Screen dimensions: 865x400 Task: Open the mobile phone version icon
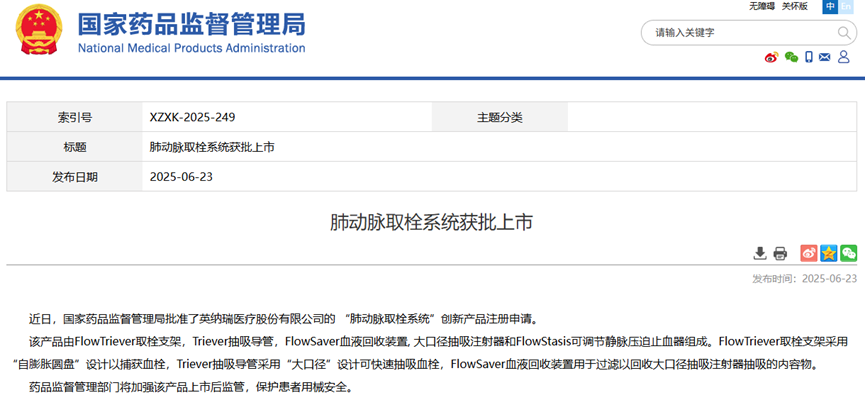pos(809,57)
